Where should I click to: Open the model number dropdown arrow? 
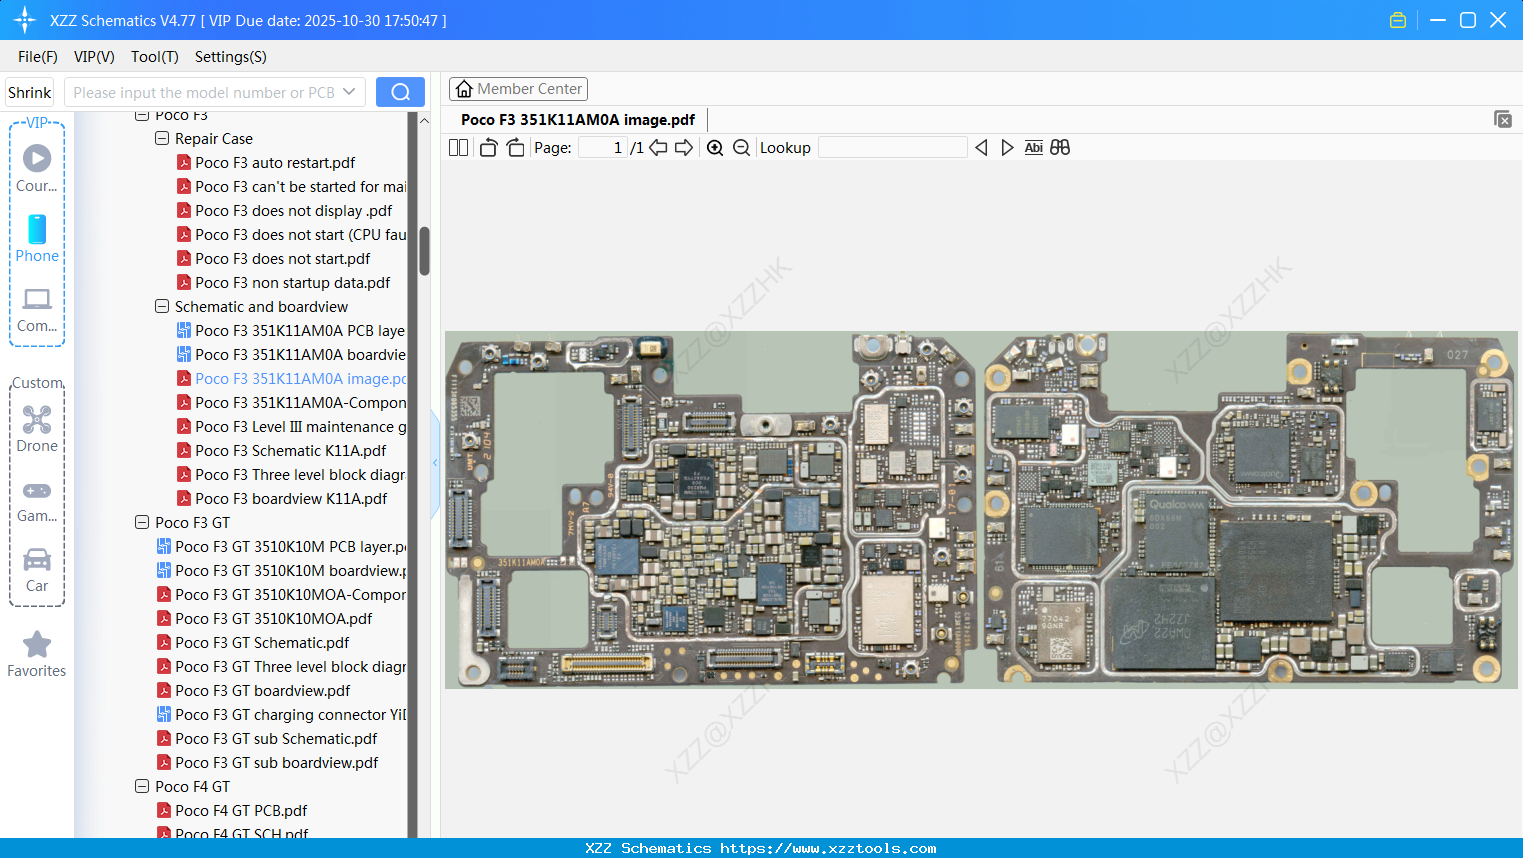351,91
